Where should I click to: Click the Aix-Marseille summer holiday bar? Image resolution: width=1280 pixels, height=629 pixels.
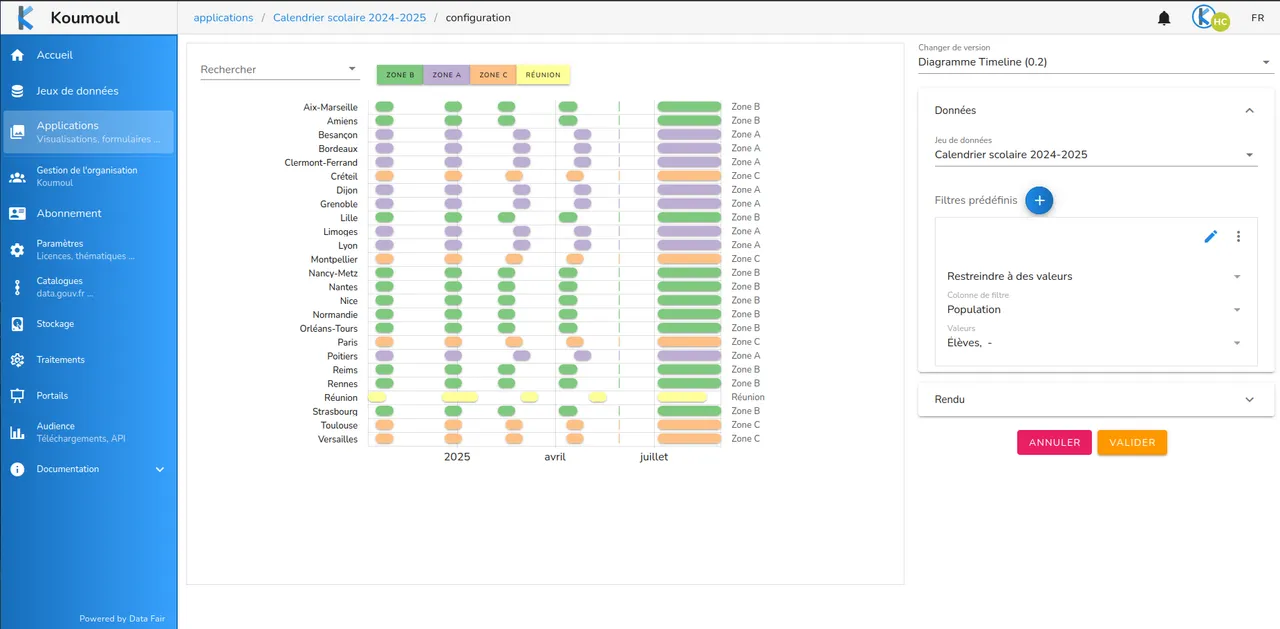689,107
